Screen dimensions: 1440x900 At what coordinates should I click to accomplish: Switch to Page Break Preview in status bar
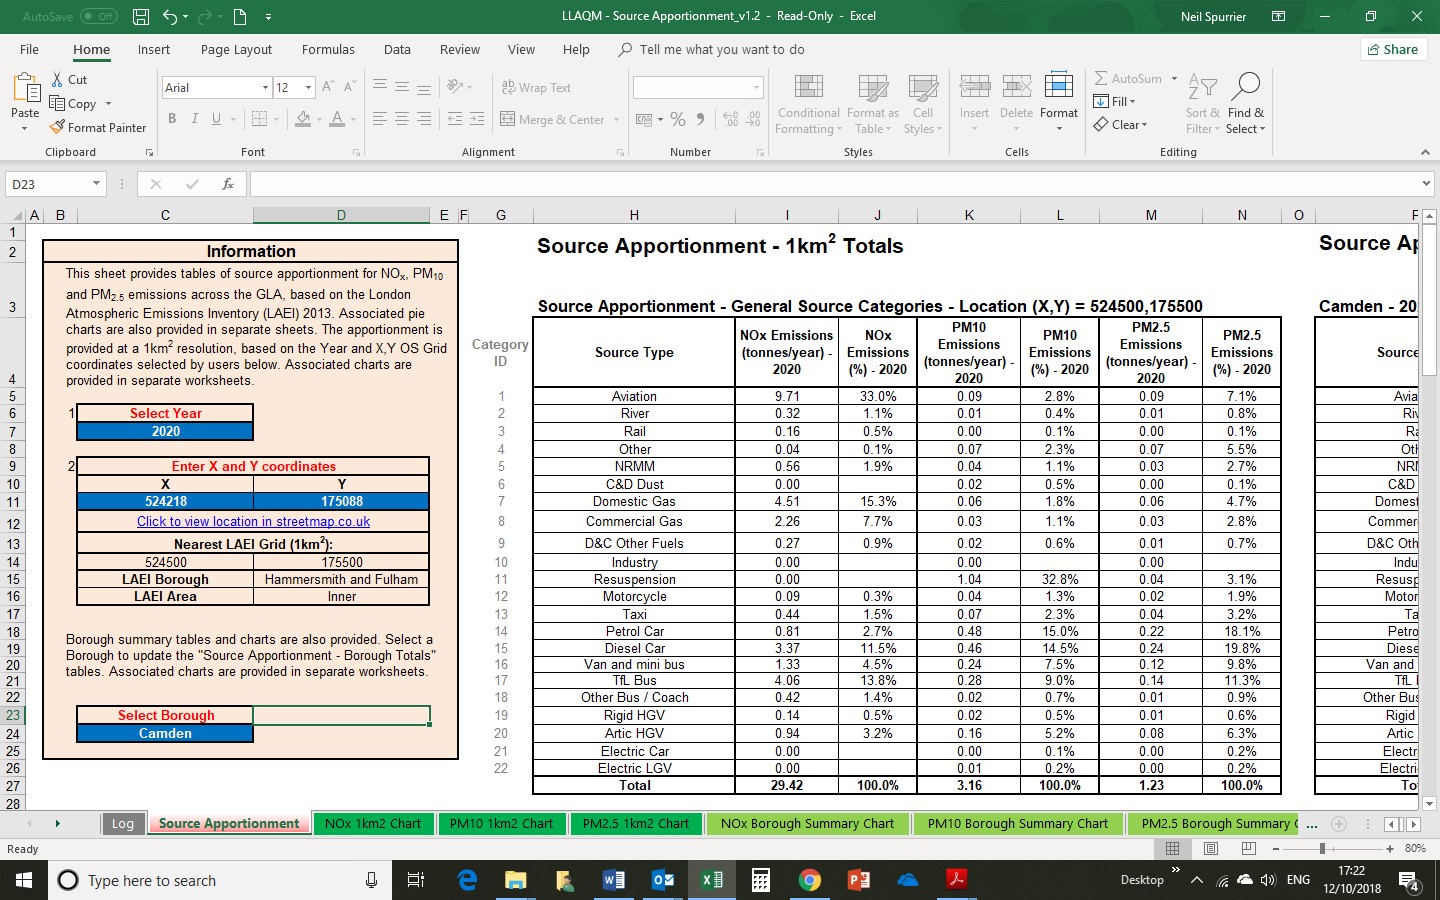coord(1249,849)
